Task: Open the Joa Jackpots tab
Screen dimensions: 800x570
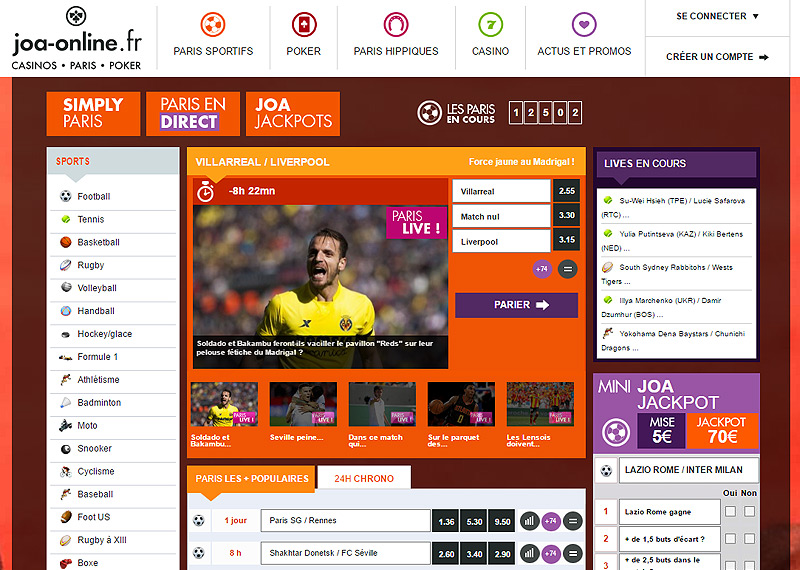Action: 293,114
